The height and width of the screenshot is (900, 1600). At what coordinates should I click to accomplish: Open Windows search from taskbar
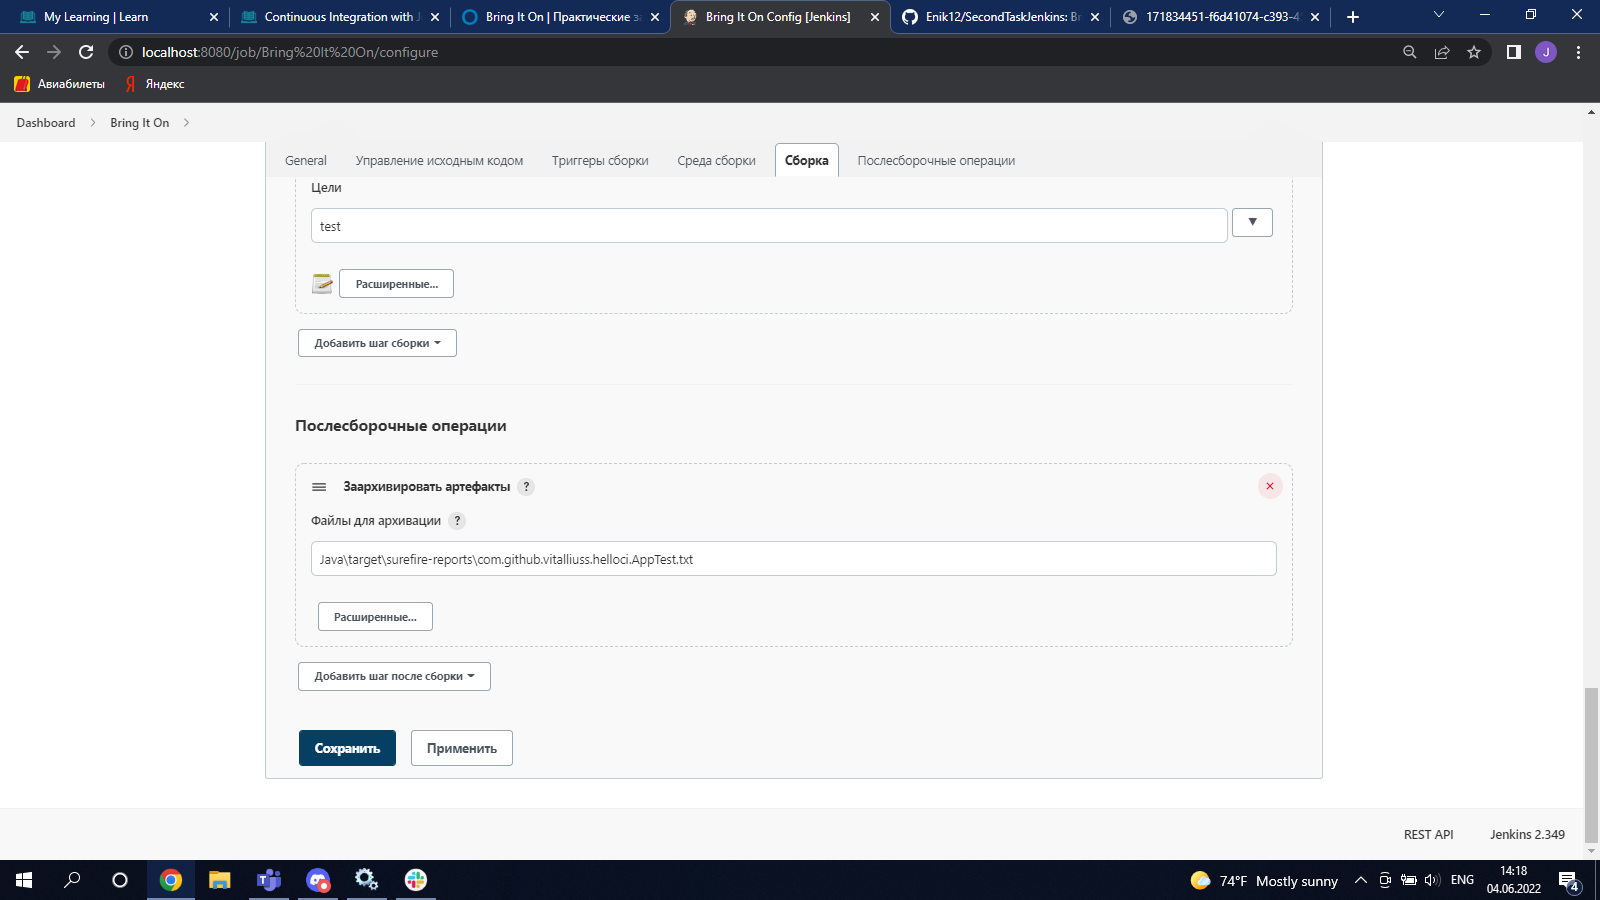pyautogui.click(x=72, y=880)
